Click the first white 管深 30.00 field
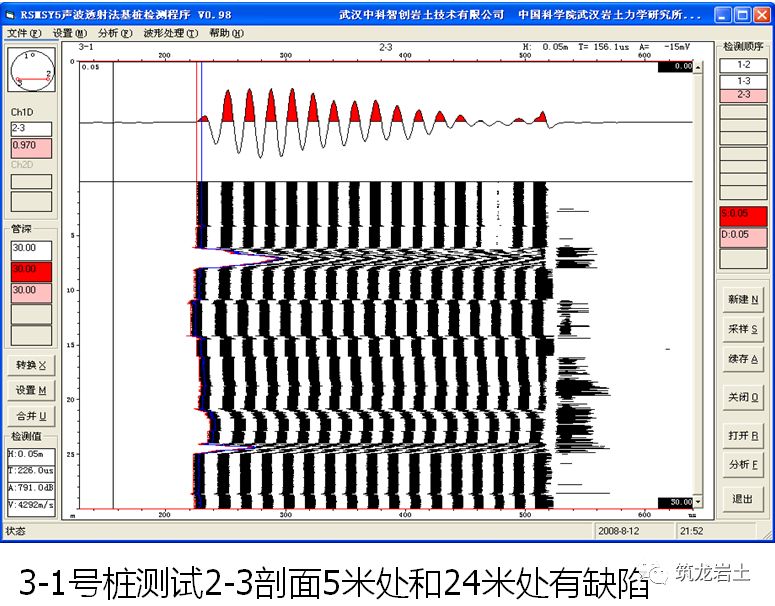The width and height of the screenshot is (775, 606). click(x=31, y=251)
